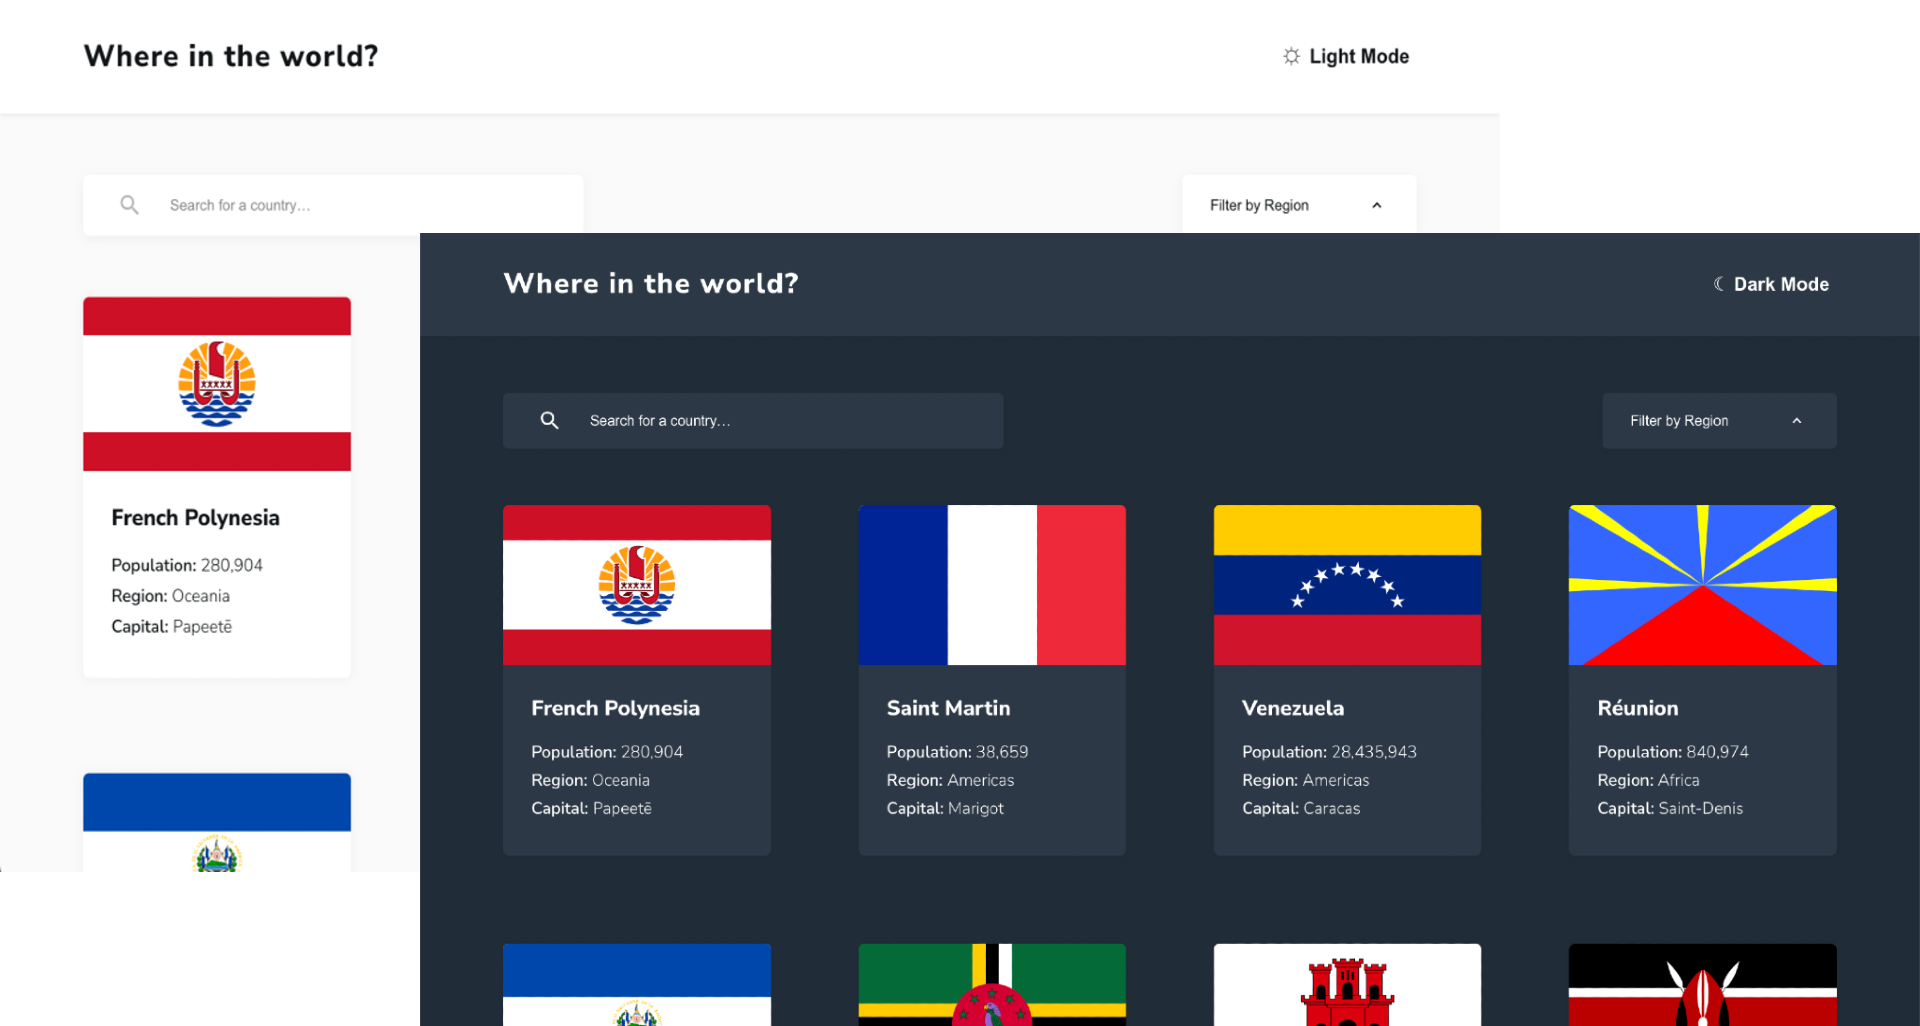This screenshot has height=1026, width=1920.
Task: Focus the light theme country search field
Action: (333, 205)
